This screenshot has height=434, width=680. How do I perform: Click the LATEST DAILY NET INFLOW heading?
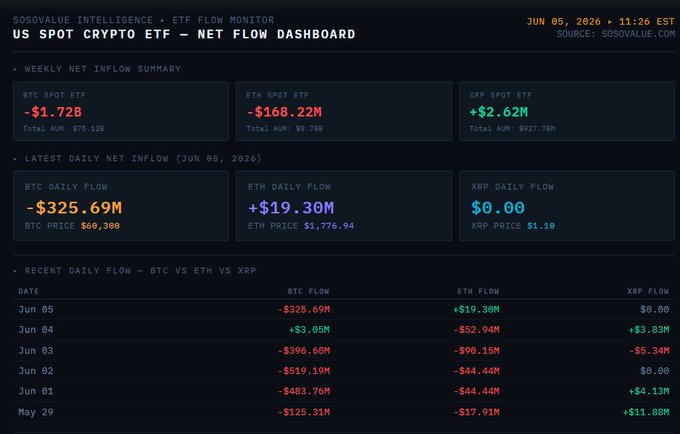click(143, 159)
